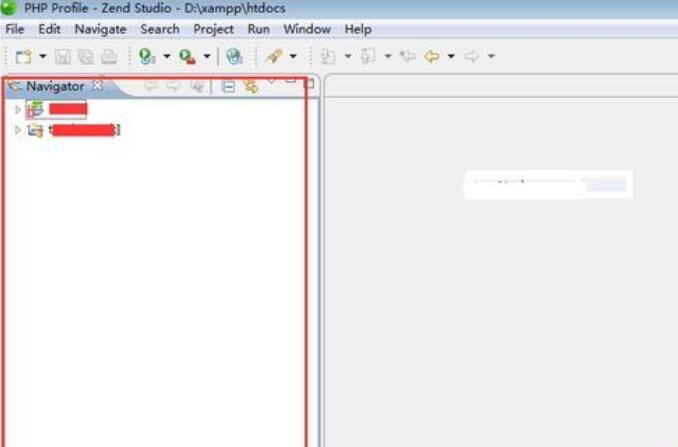Open the Search menu
The width and height of the screenshot is (678, 447).
[x=160, y=29]
